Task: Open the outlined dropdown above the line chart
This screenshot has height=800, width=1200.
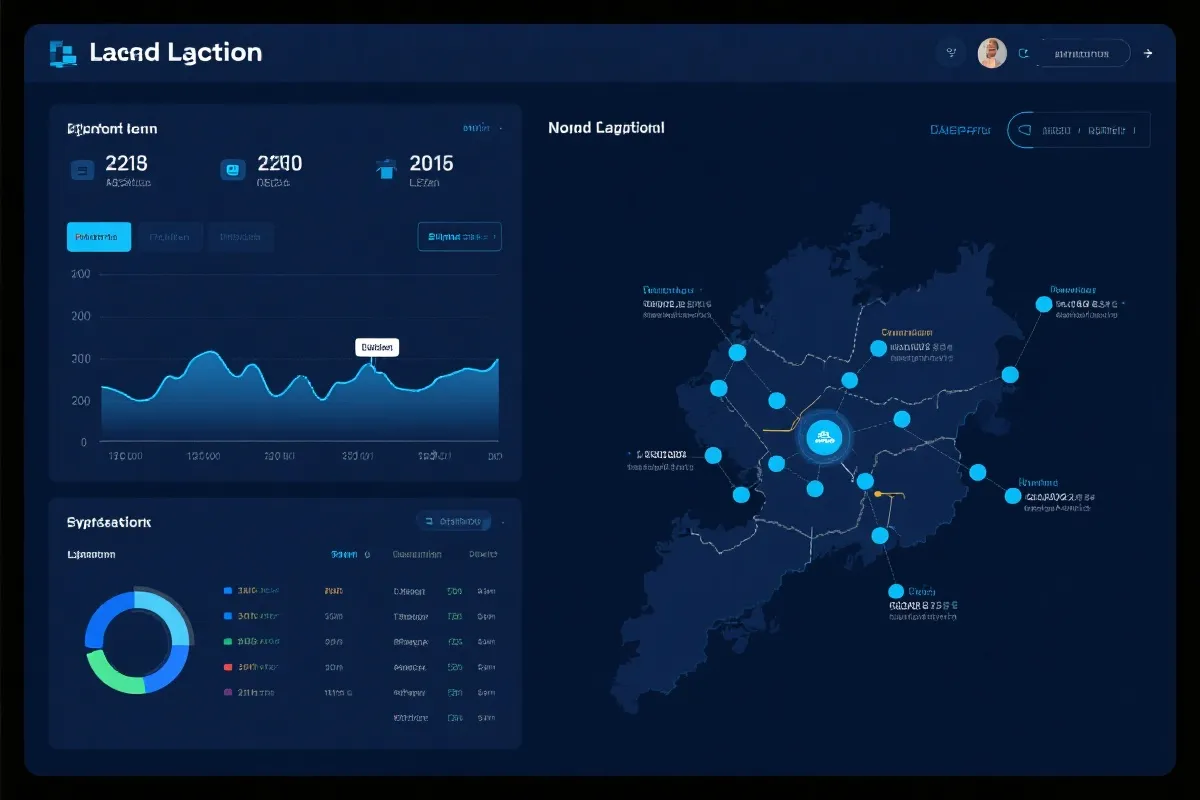Action: (459, 237)
